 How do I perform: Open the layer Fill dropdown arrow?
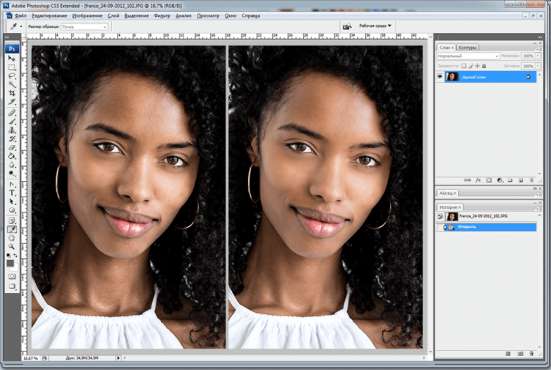(x=538, y=66)
